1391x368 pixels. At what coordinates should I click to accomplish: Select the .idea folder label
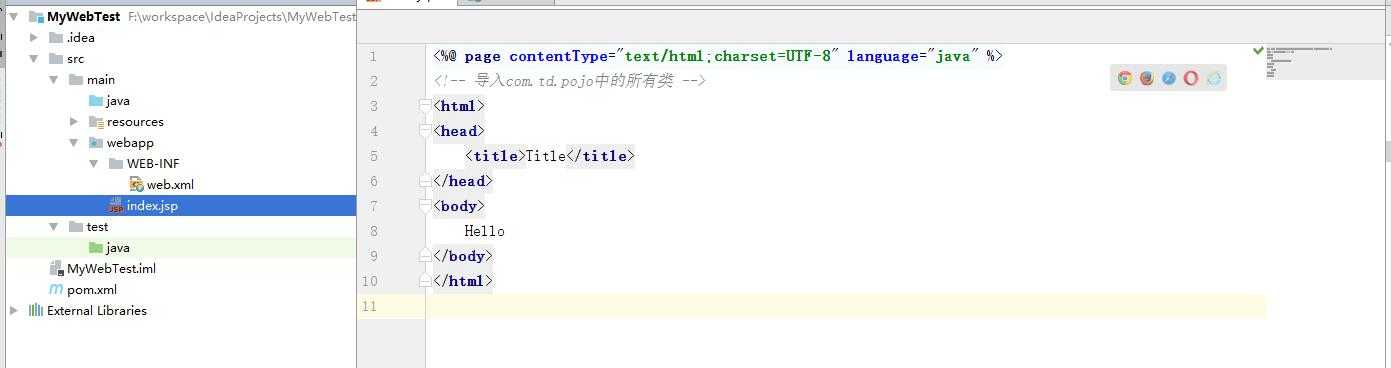point(81,38)
